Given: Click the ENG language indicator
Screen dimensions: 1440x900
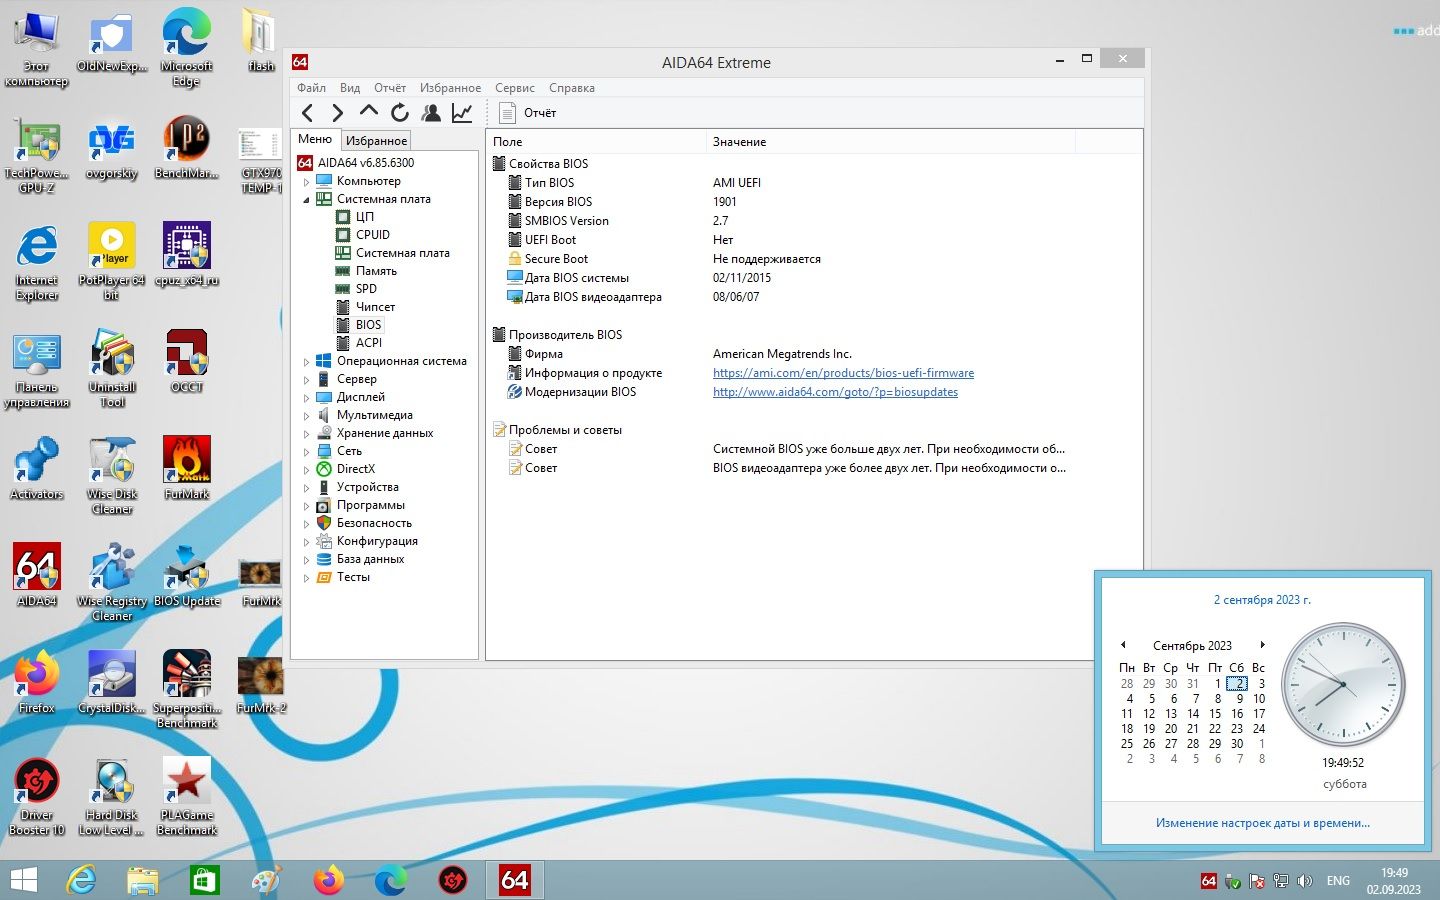Looking at the screenshot, I should coord(1338,881).
